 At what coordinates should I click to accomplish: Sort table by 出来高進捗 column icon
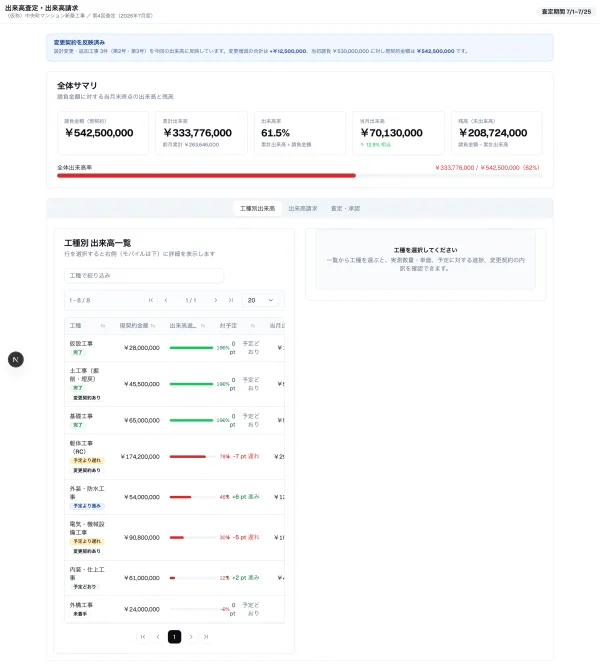pos(203,326)
